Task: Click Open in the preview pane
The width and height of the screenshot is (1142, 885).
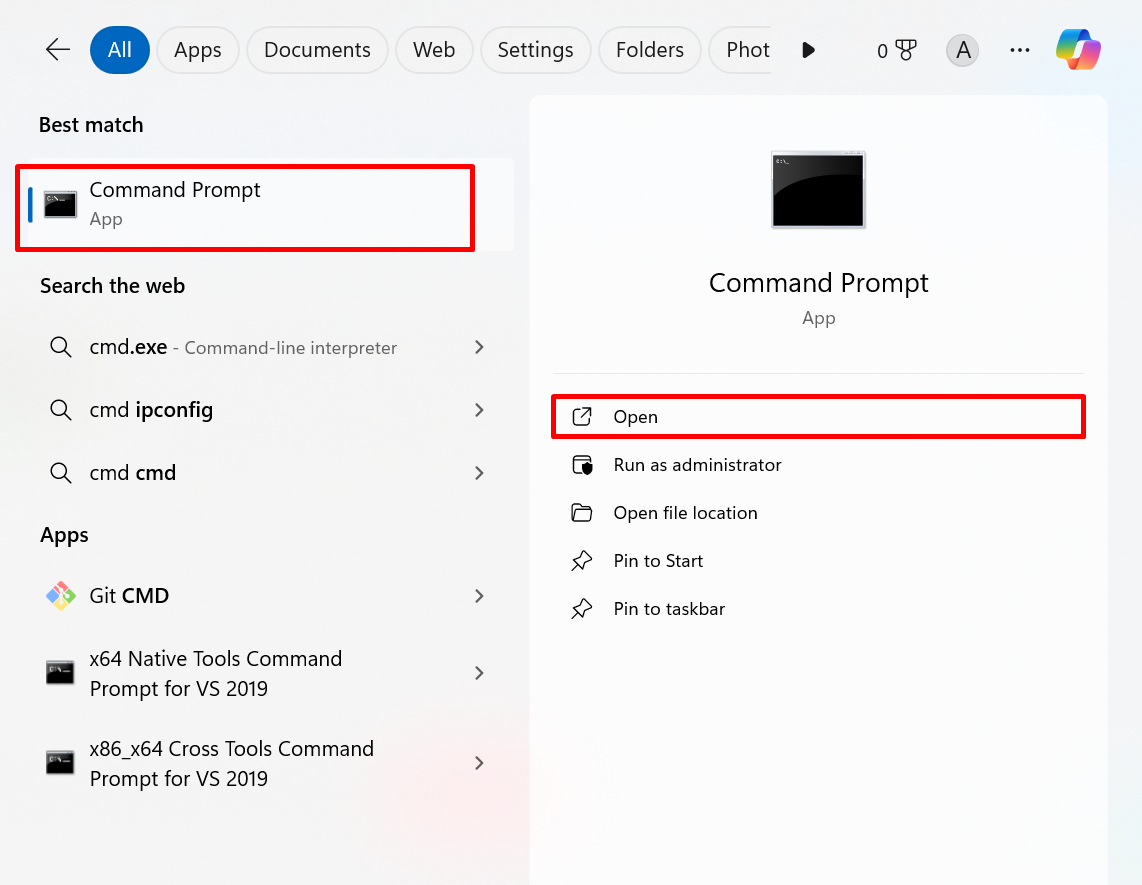Action: click(x=818, y=417)
